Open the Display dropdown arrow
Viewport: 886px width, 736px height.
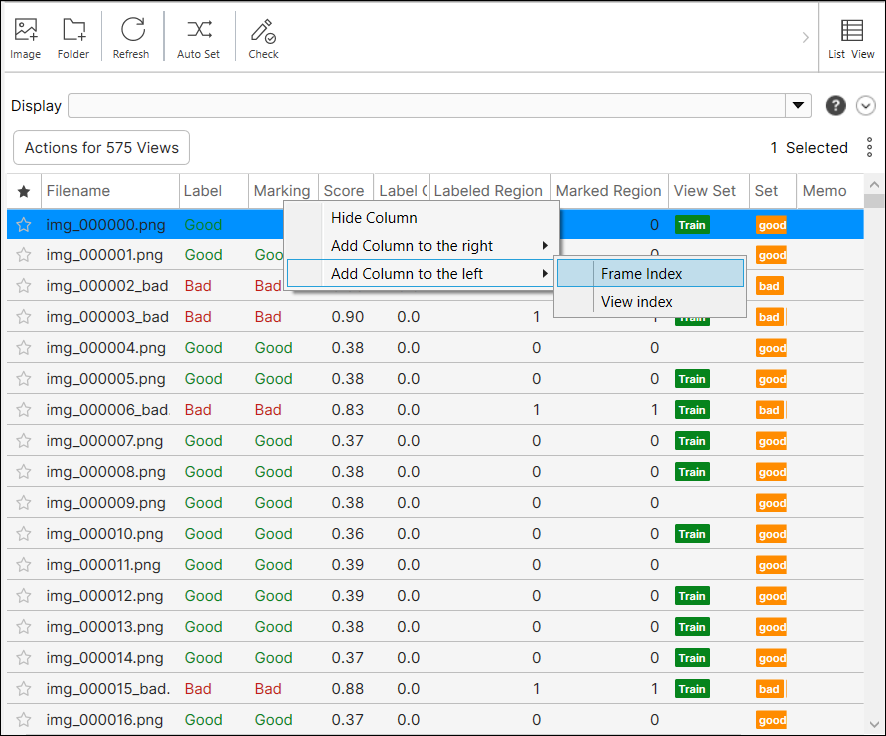click(799, 106)
